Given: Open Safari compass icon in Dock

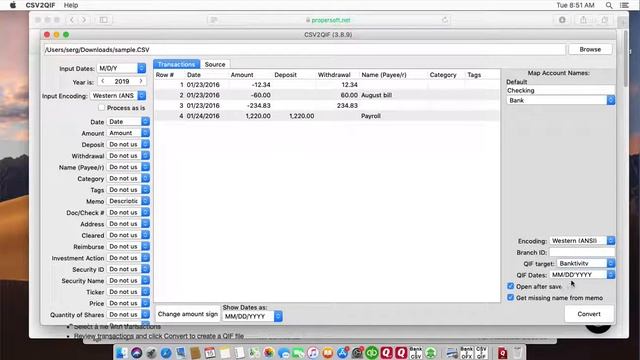Looking at the screenshot, I should coord(166,353).
